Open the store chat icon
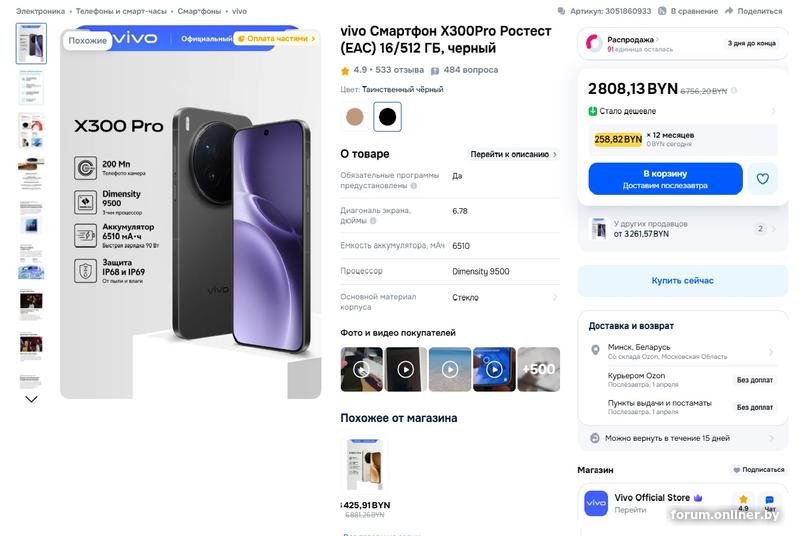 click(x=769, y=503)
